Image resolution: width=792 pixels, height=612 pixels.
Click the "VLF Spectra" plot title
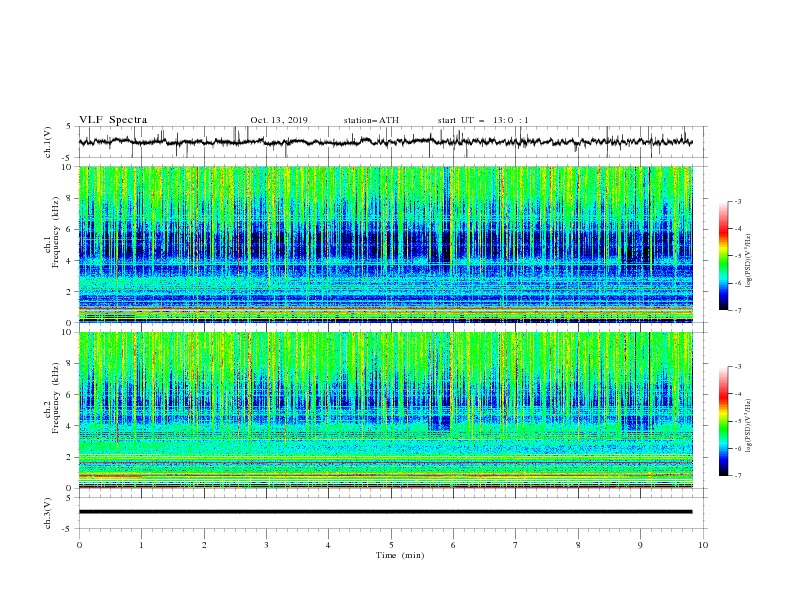pyautogui.click(x=113, y=120)
